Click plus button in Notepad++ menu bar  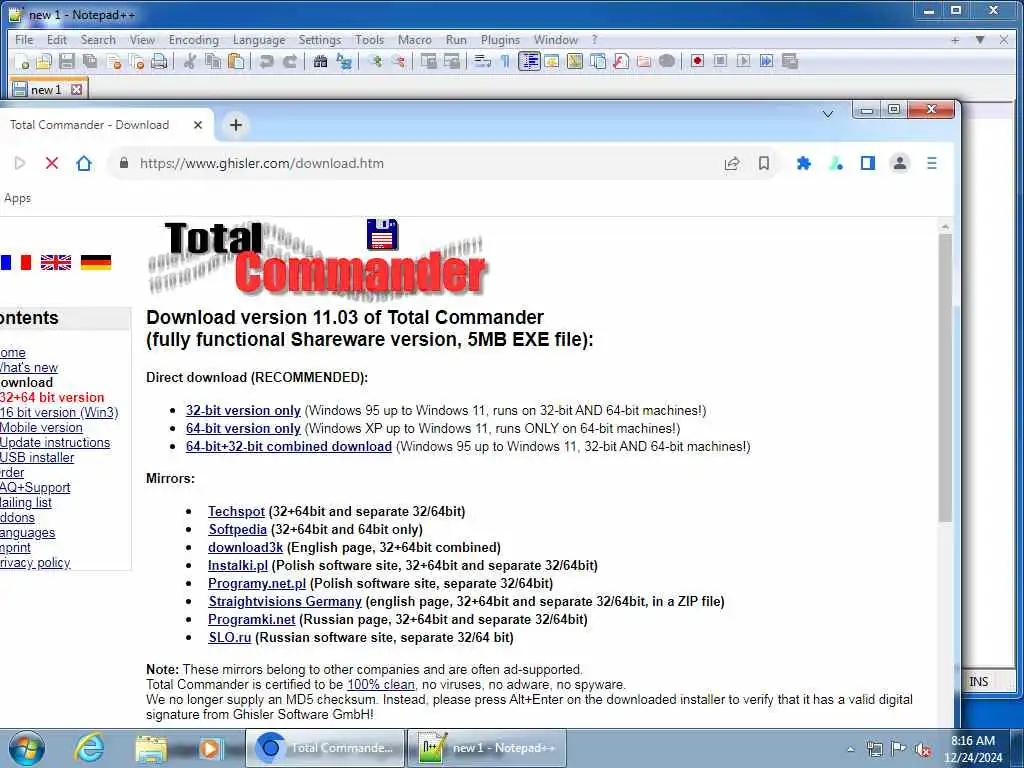tap(955, 40)
